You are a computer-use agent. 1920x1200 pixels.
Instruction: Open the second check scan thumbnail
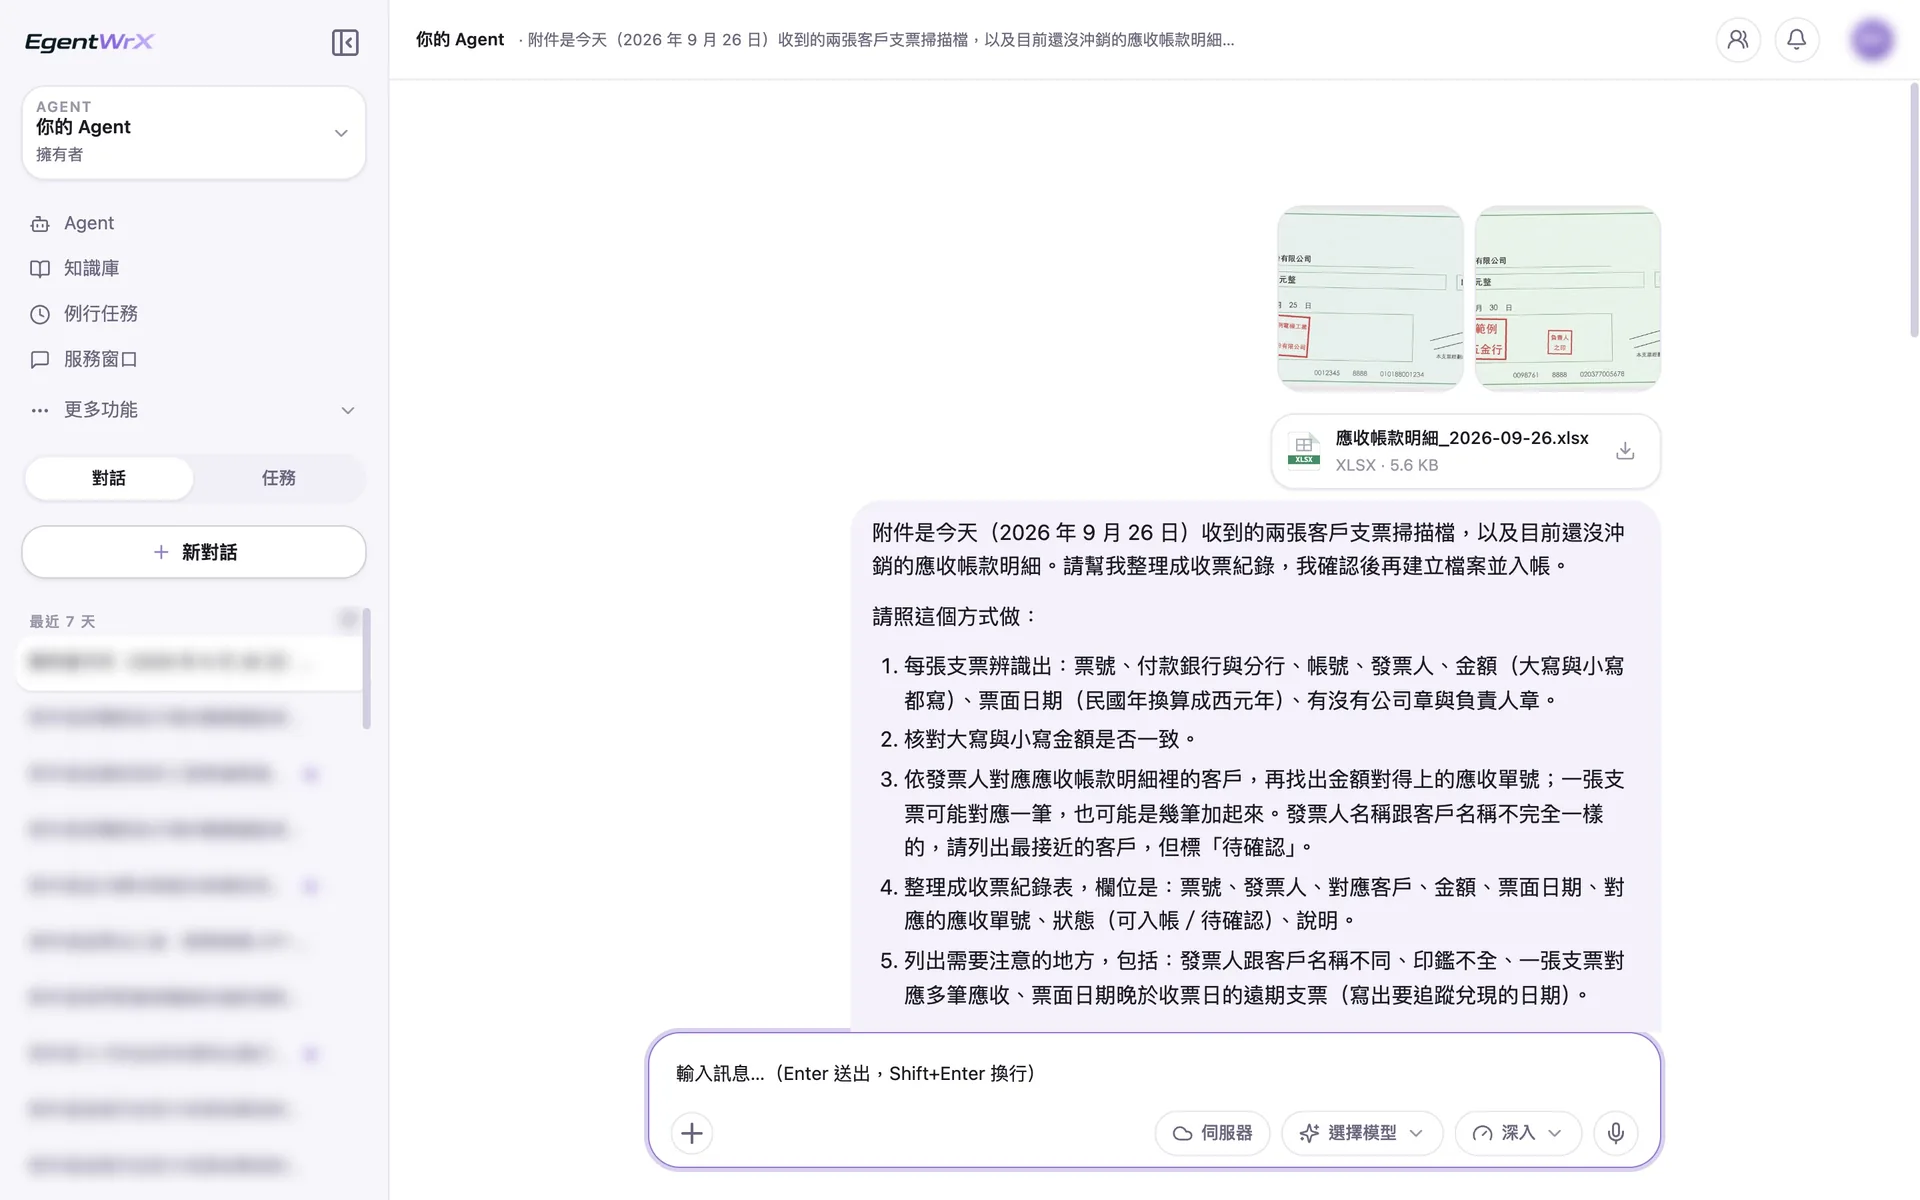(1567, 298)
